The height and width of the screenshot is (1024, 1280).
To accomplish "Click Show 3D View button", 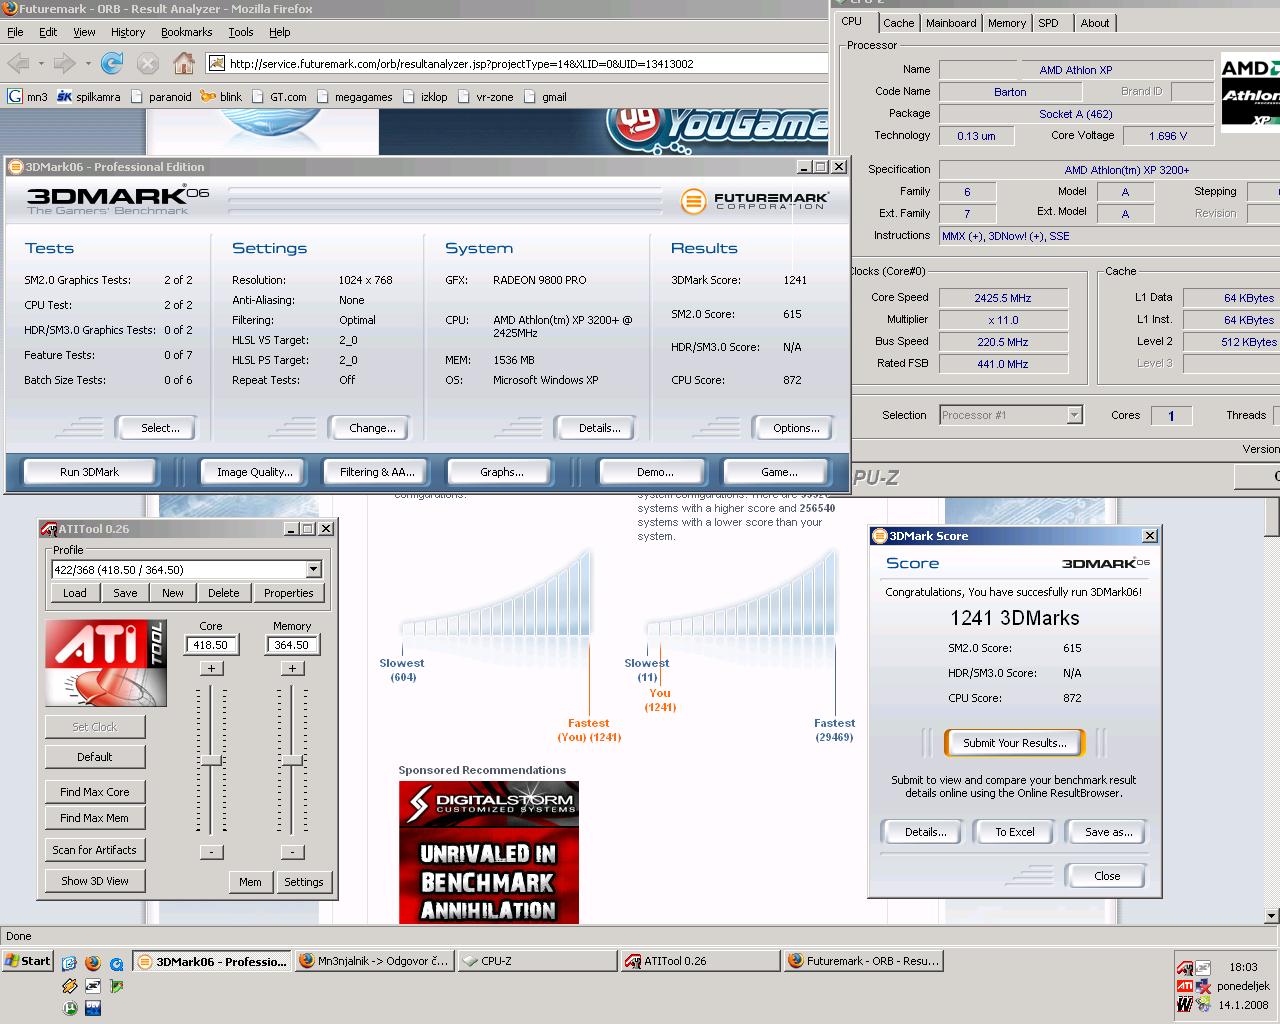I will (95, 881).
